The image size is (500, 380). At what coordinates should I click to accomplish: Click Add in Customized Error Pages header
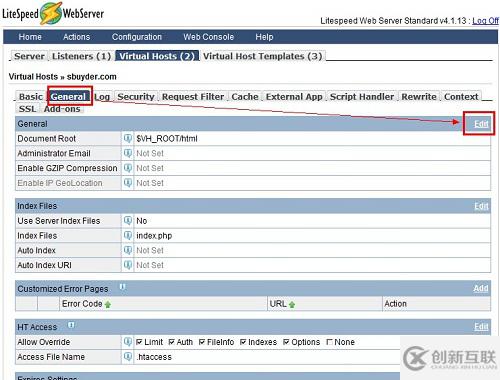pyautogui.click(x=481, y=288)
